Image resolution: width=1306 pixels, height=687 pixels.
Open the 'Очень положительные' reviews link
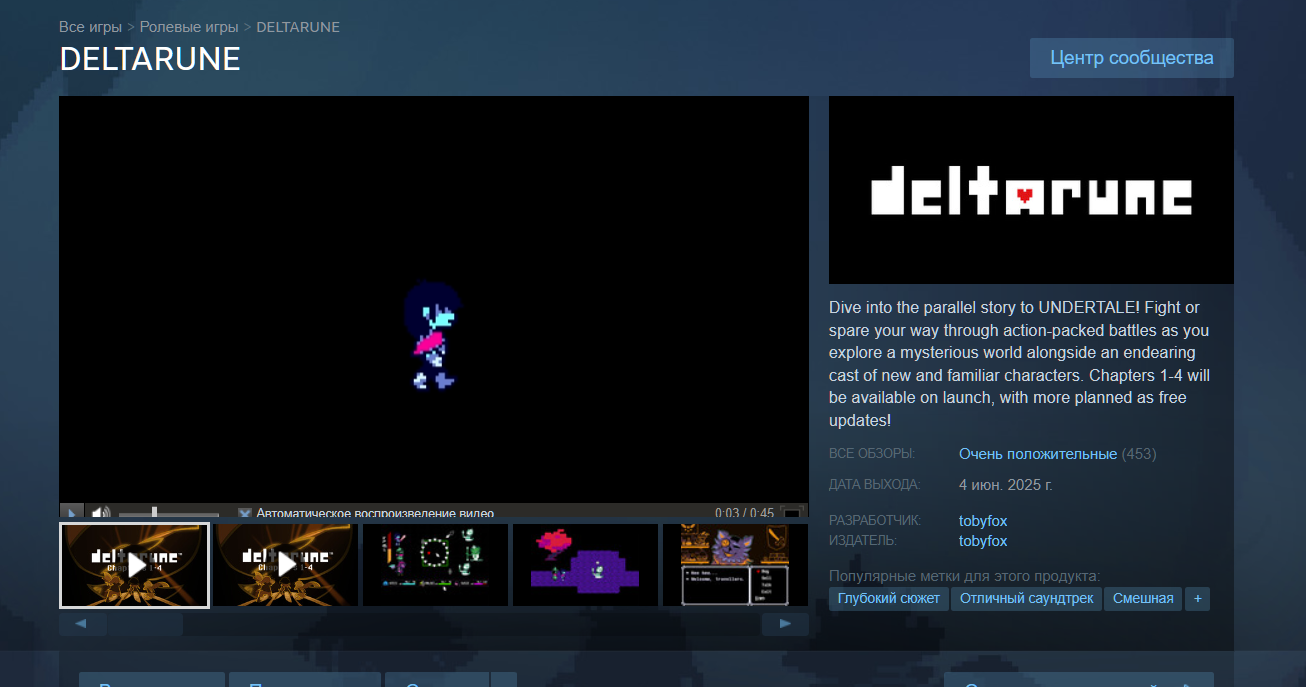1038,454
